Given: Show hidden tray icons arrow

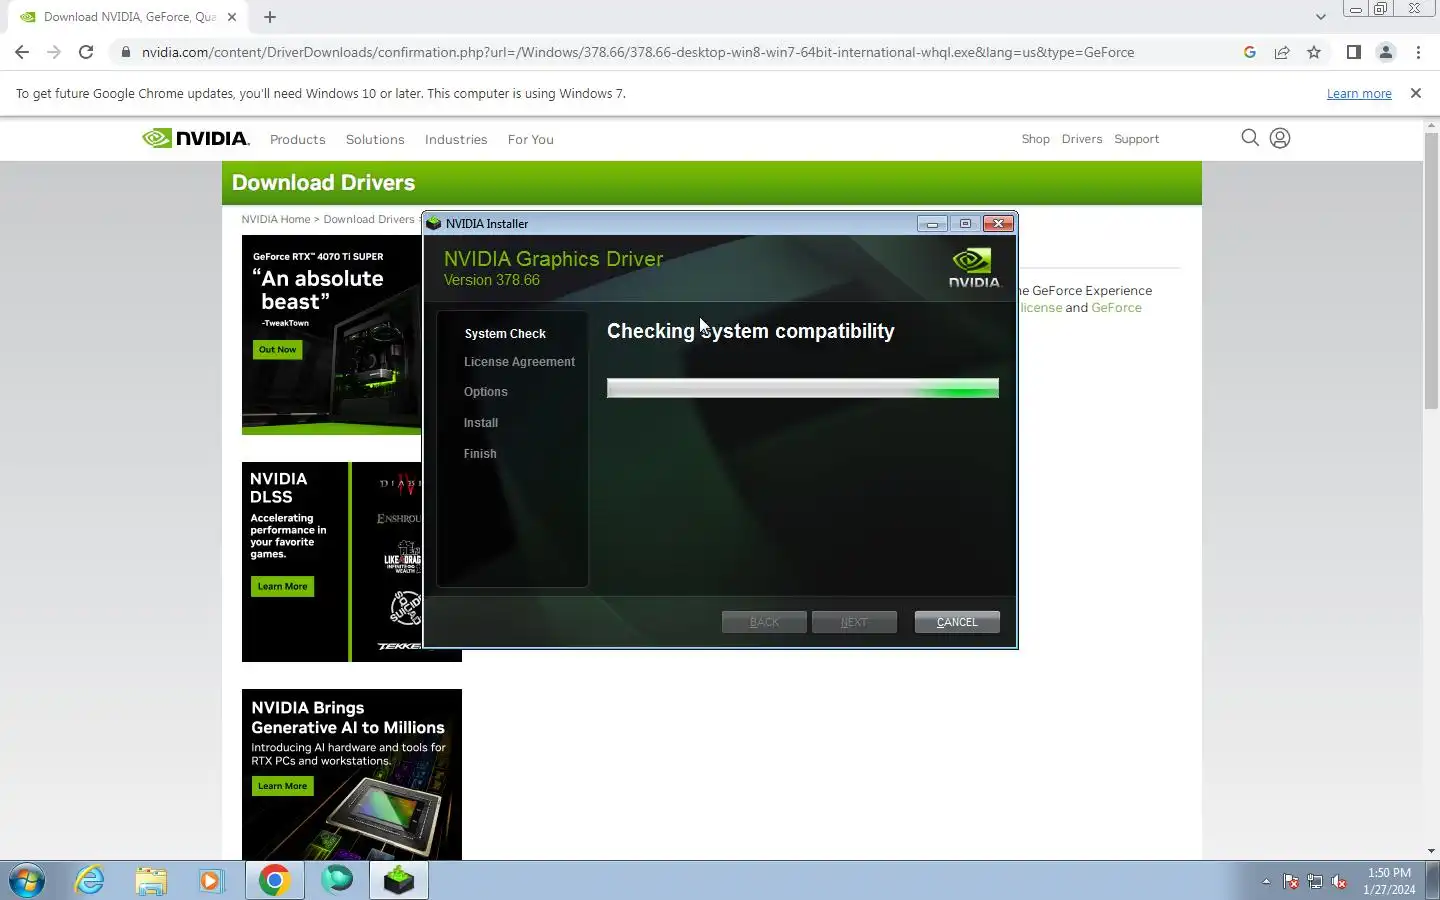Looking at the screenshot, I should coord(1266,881).
